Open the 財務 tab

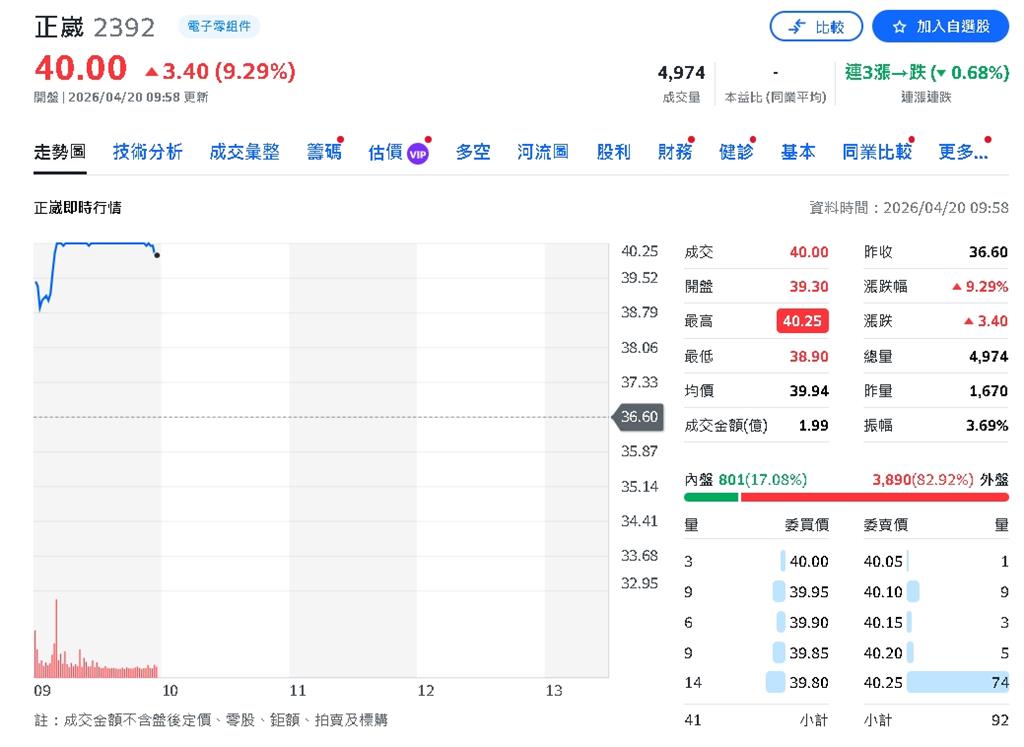pyautogui.click(x=675, y=152)
